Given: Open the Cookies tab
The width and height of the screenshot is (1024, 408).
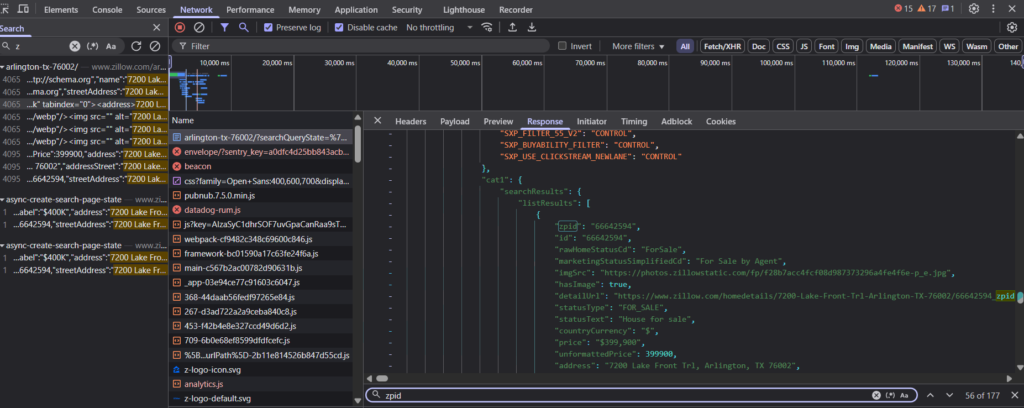Looking at the screenshot, I should (720, 121).
